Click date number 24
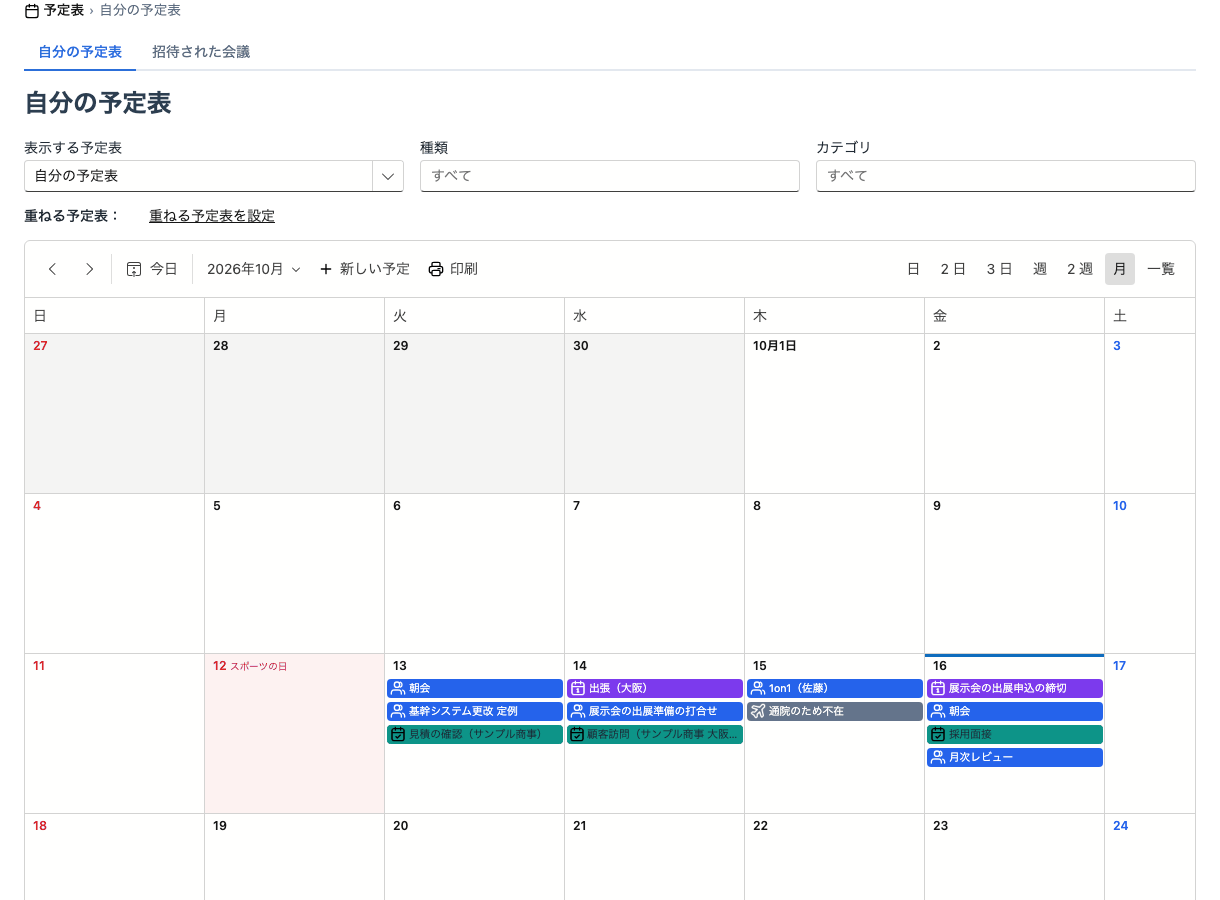Image resolution: width=1220 pixels, height=900 pixels. tap(1120, 826)
